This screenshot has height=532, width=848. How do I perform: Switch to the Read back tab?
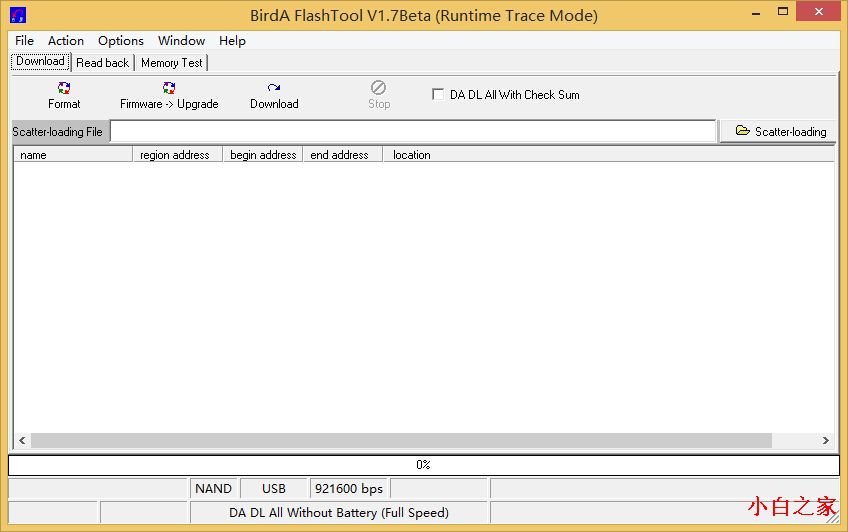point(103,63)
